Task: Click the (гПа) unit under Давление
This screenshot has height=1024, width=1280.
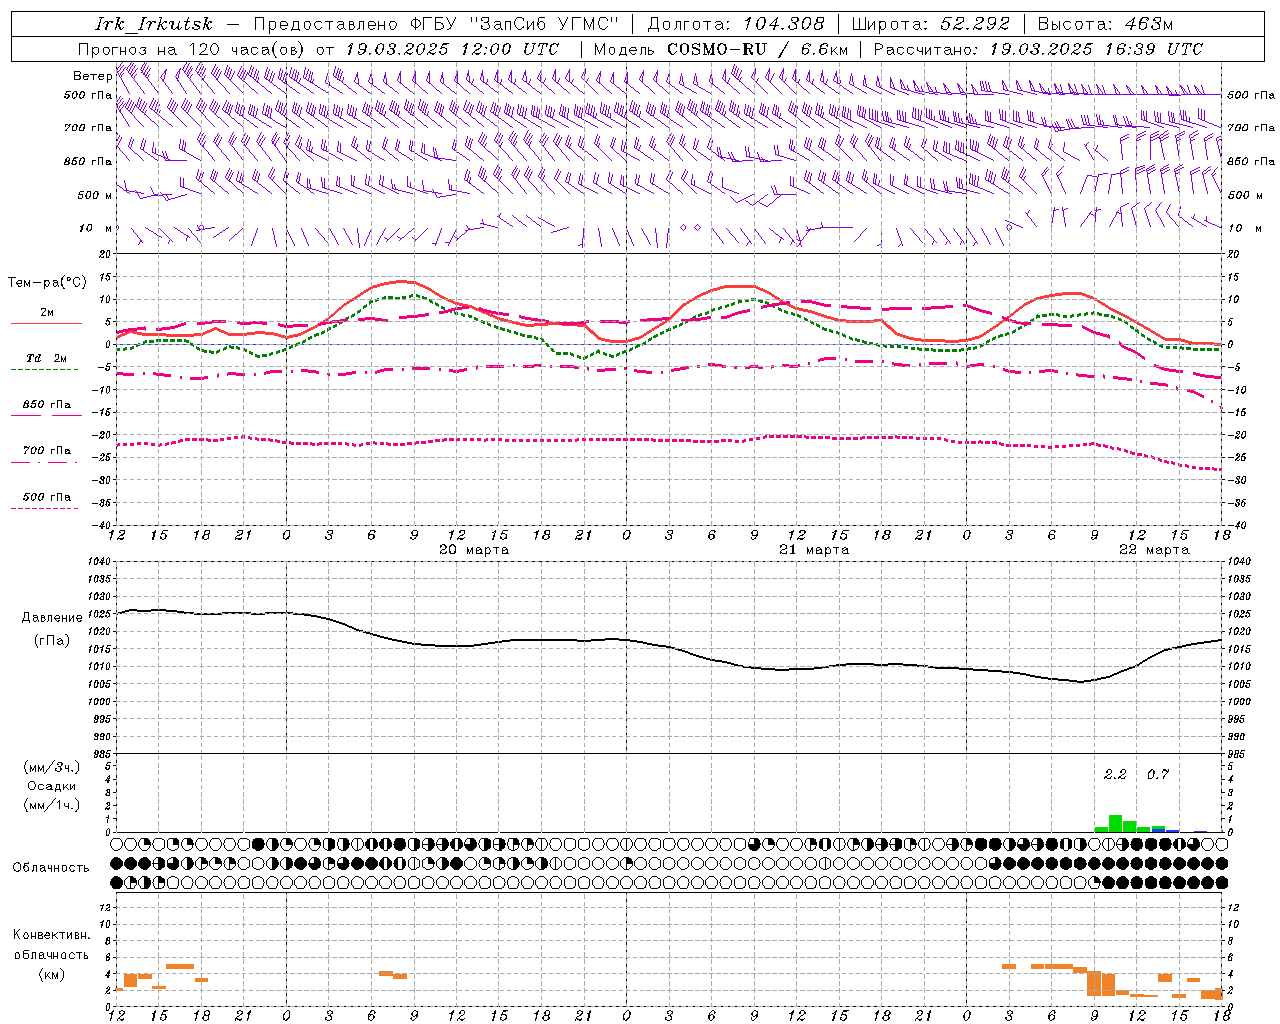Action: pos(52,640)
